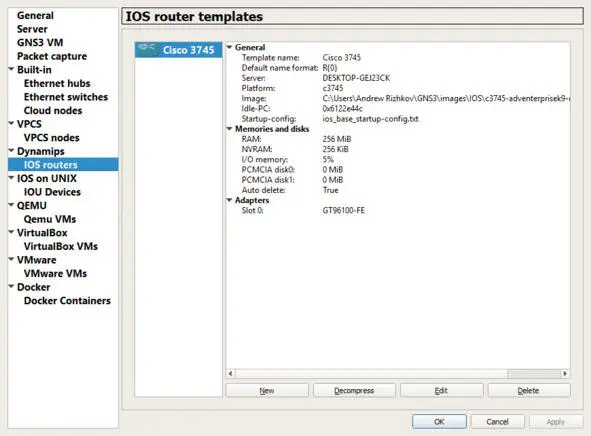Click the Decompress button

tap(354, 390)
